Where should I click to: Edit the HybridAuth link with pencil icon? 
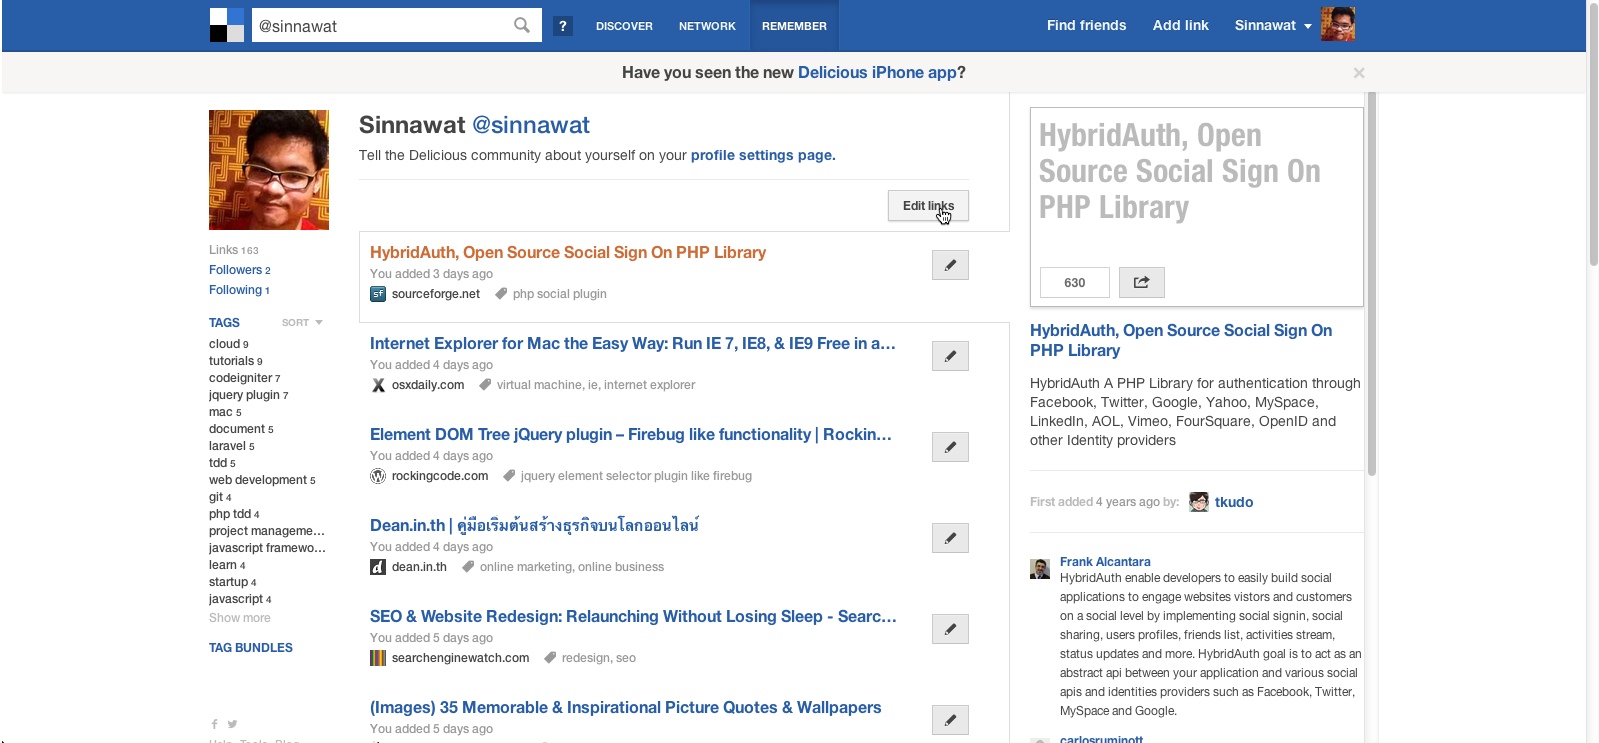(950, 265)
